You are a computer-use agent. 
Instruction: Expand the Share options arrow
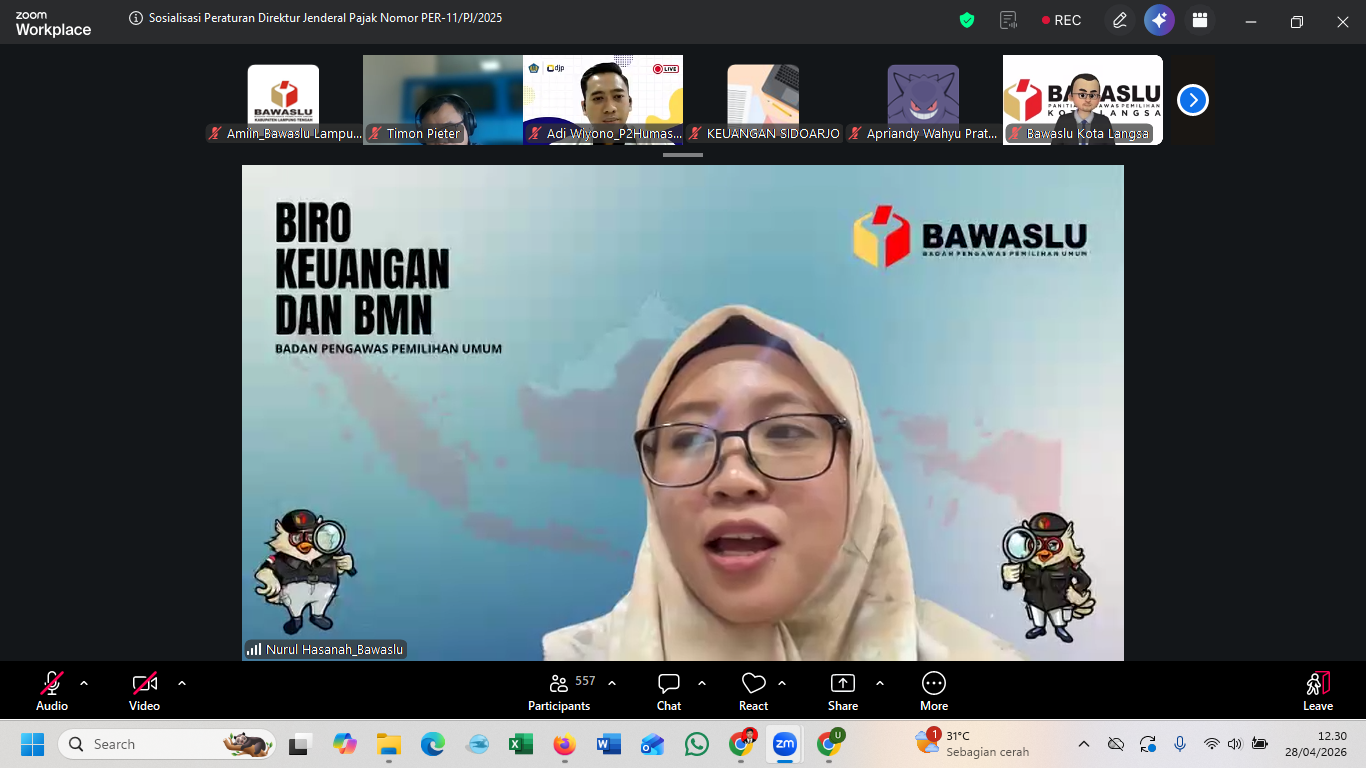coord(880,683)
